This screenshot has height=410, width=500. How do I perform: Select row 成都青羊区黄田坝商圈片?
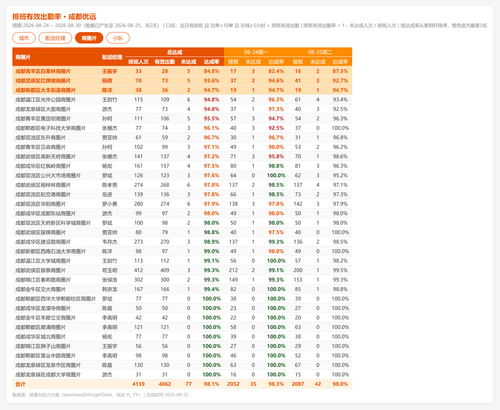pyautogui.click(x=182, y=119)
